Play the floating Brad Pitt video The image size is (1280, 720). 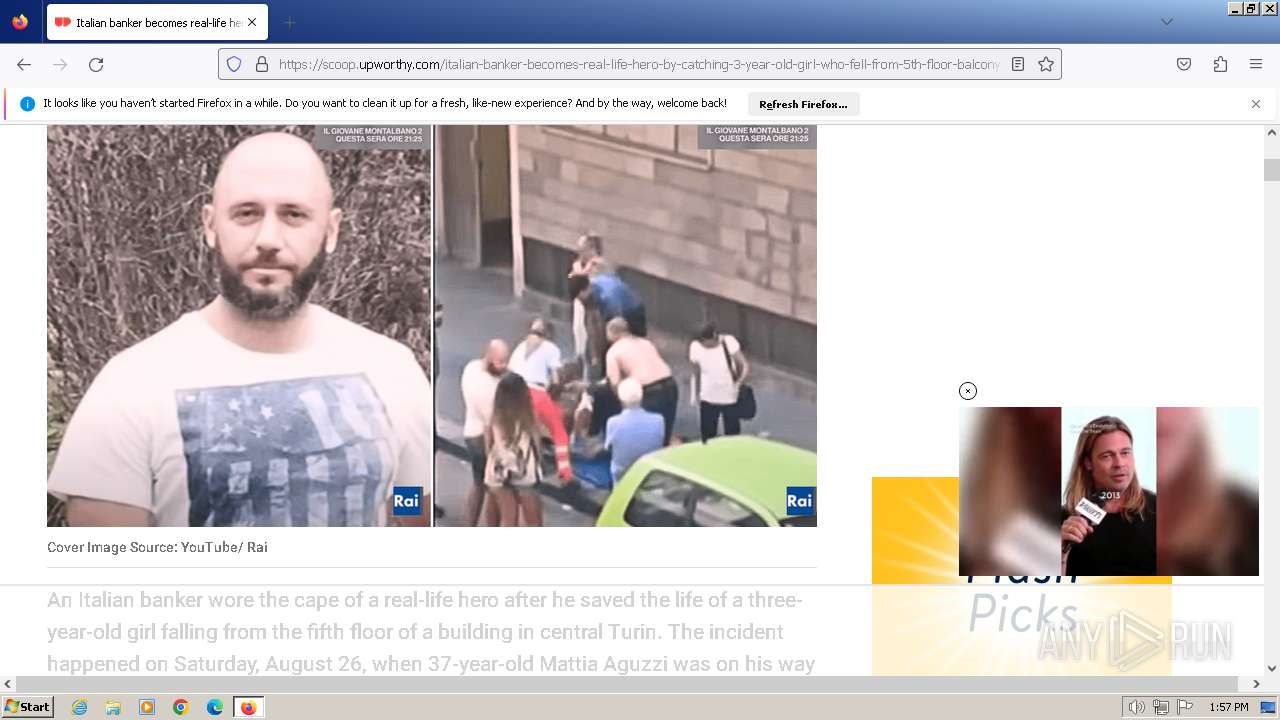[1109, 491]
